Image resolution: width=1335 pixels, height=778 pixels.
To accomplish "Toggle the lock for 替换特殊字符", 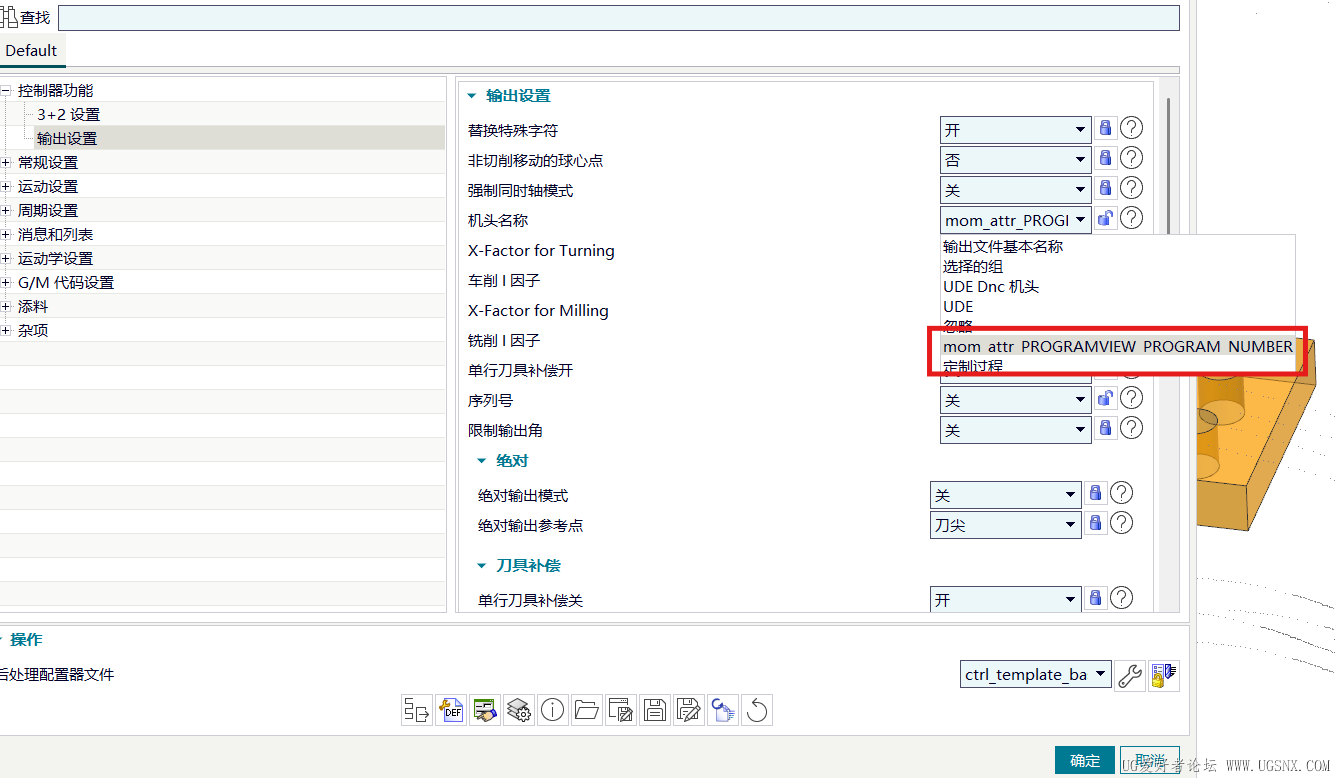I will (x=1105, y=128).
